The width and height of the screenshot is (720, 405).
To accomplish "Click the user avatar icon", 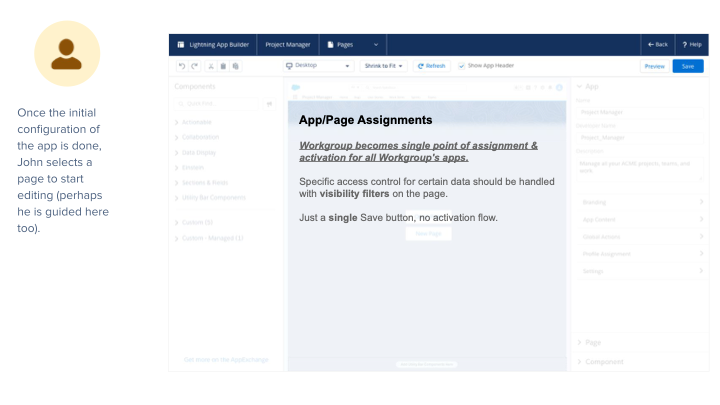I will point(67,53).
